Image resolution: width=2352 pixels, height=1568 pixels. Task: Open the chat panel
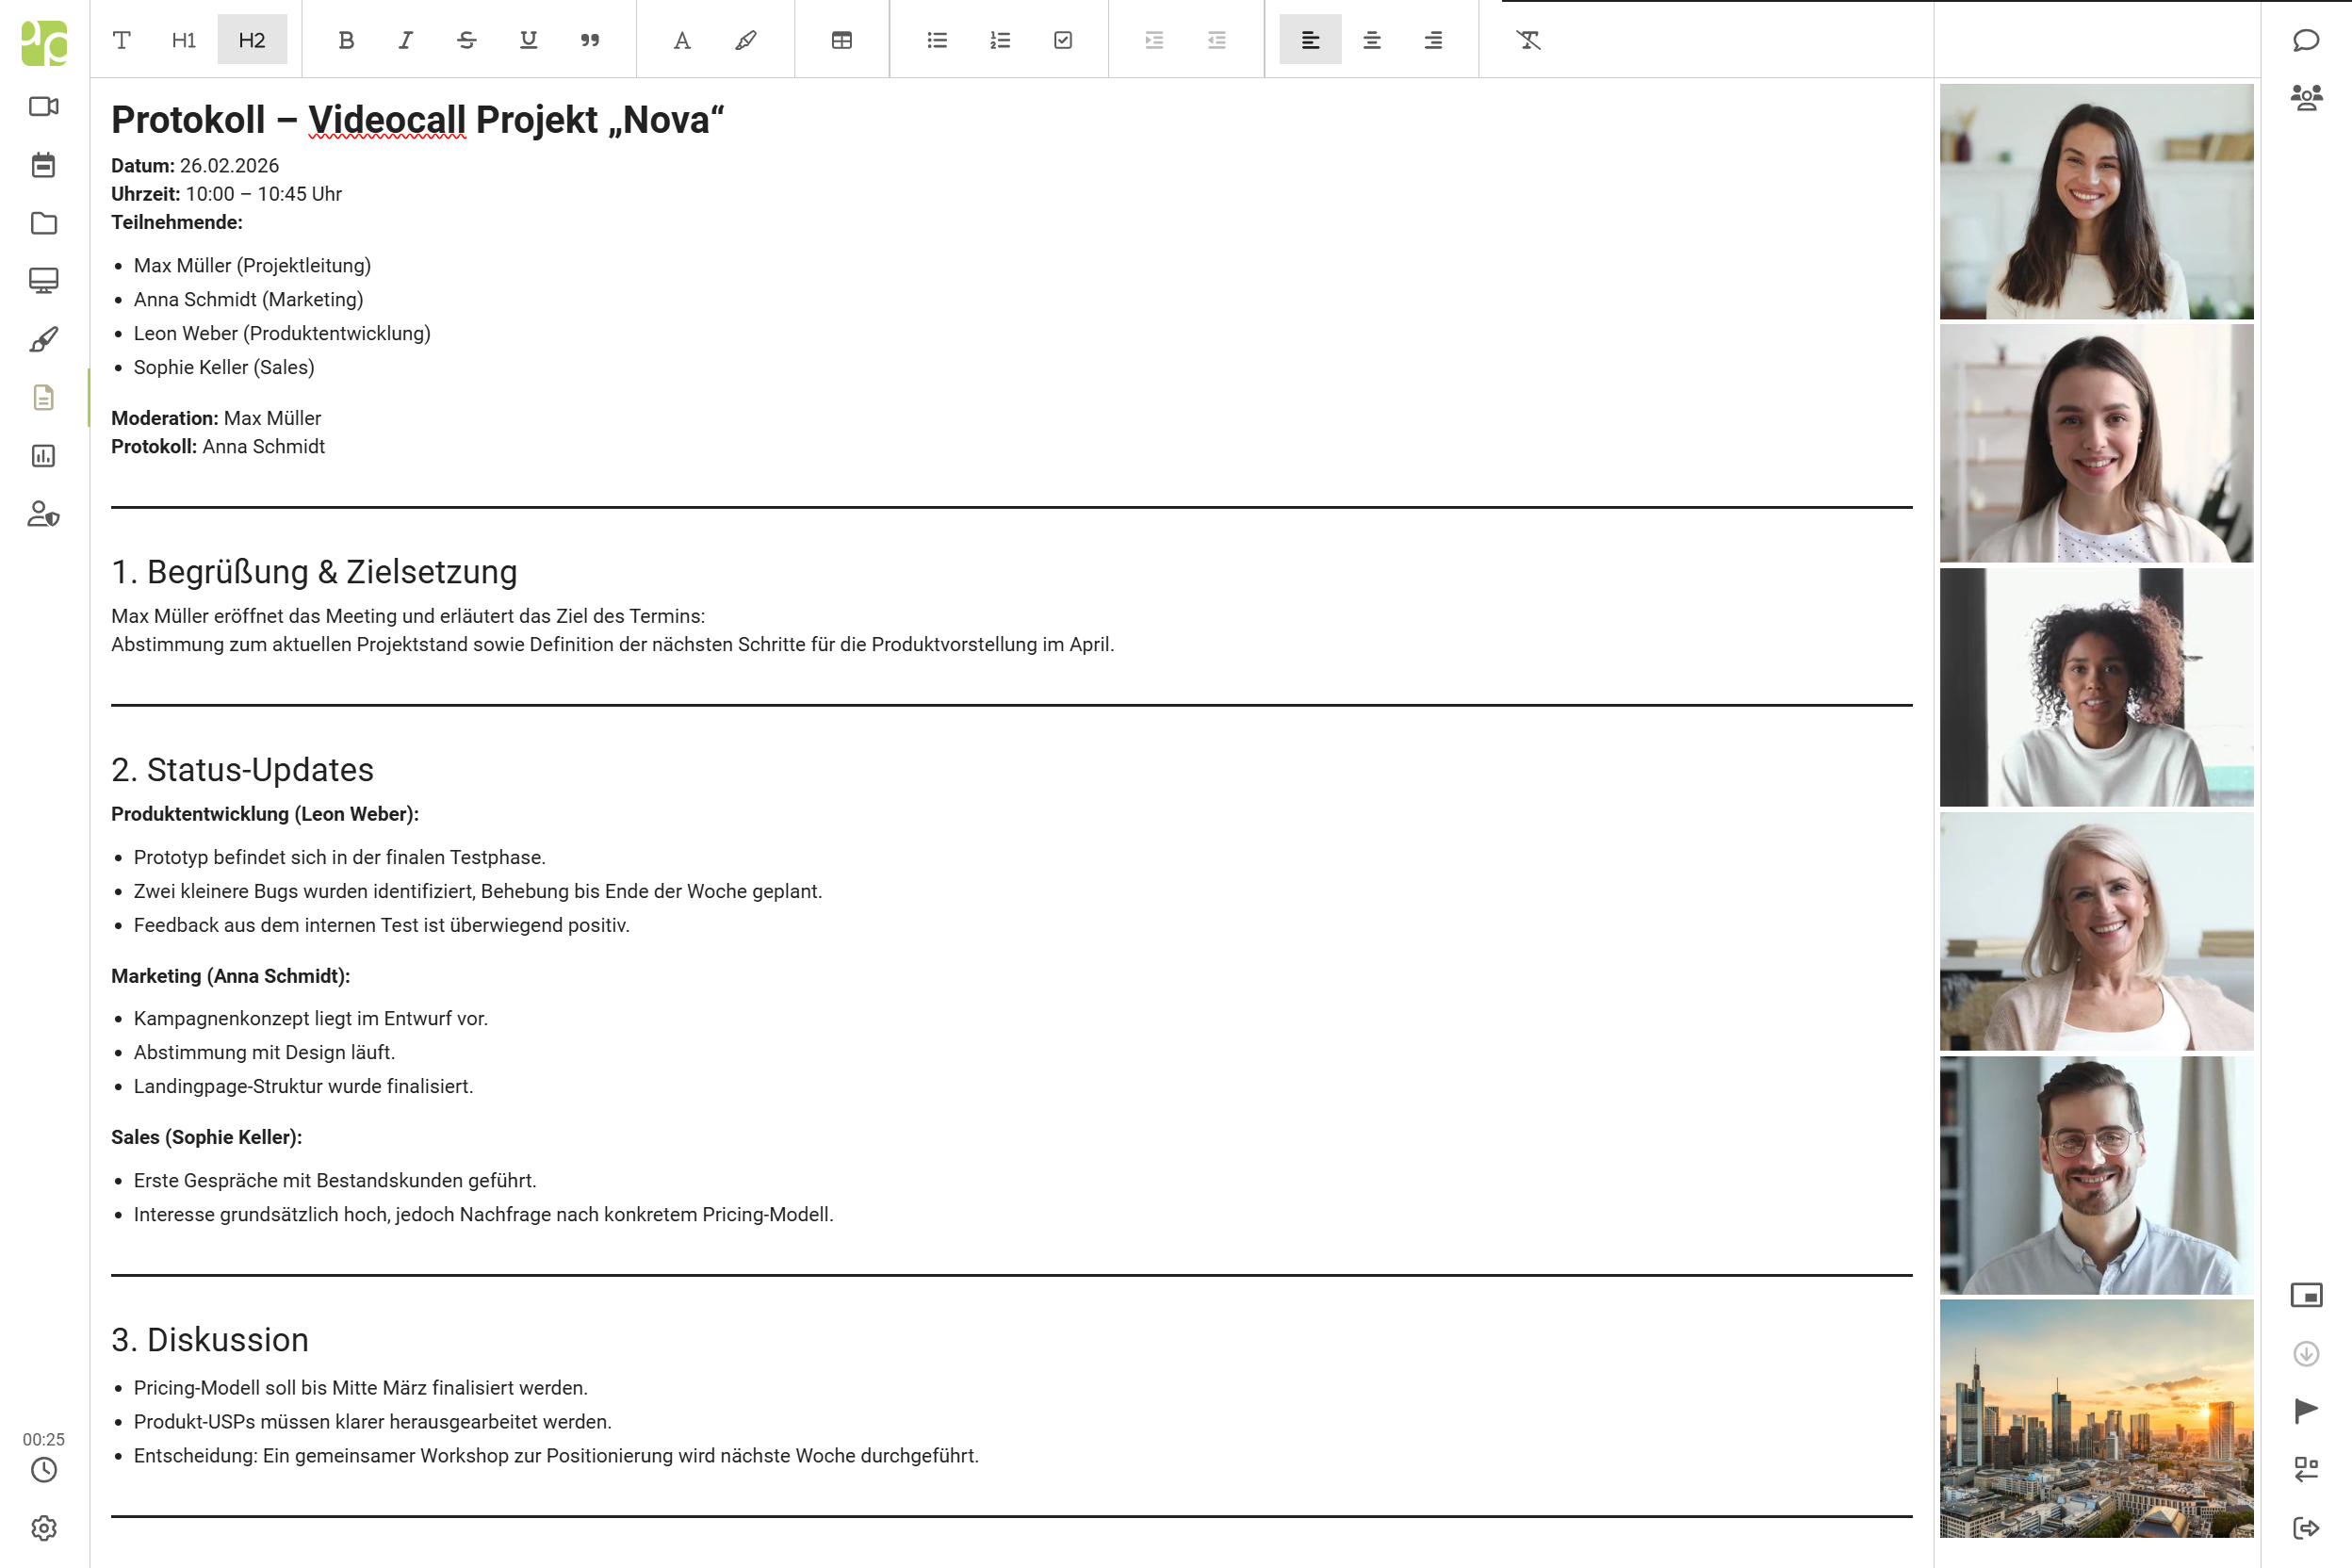2305,40
